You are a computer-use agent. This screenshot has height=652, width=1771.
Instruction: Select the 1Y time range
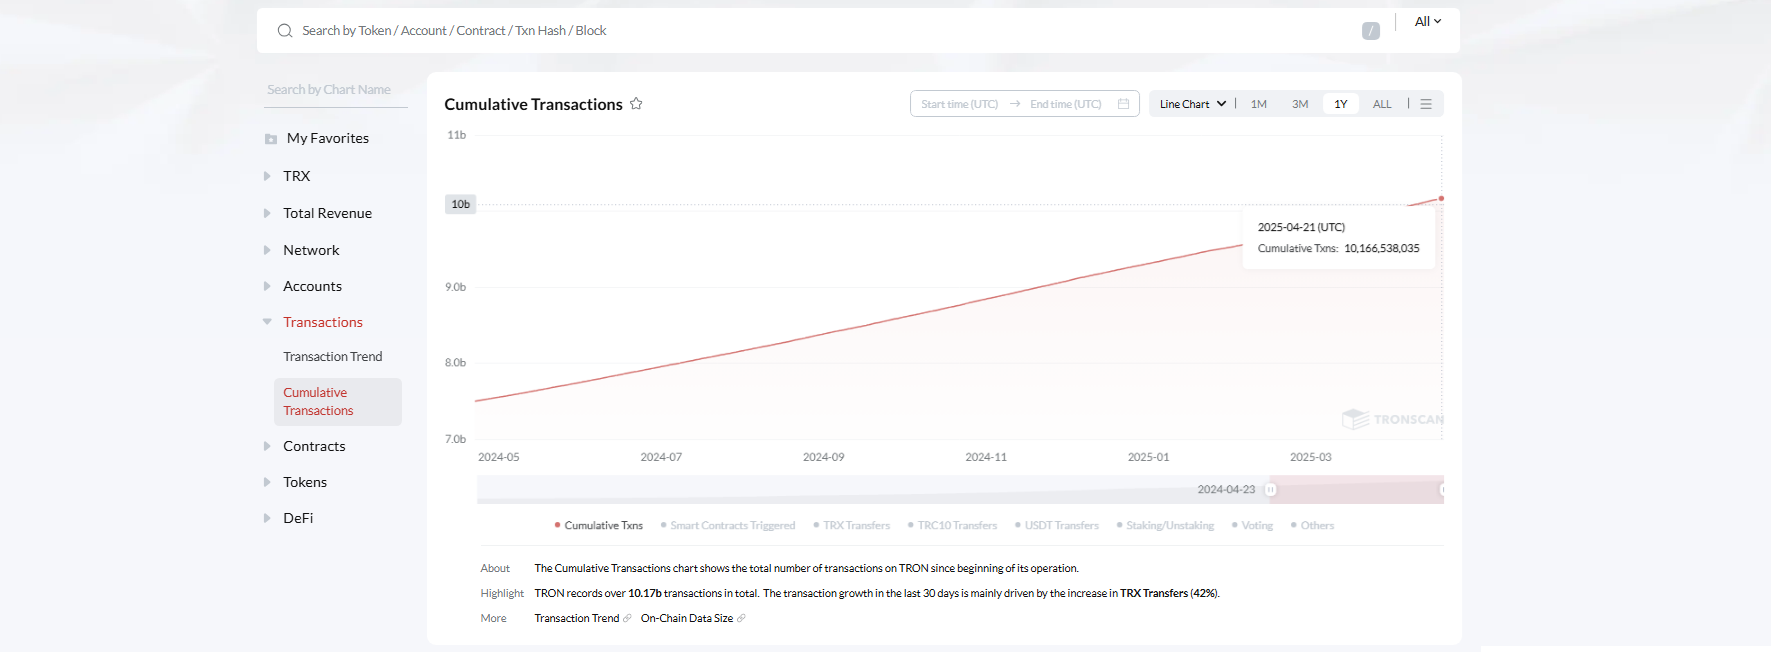point(1341,104)
